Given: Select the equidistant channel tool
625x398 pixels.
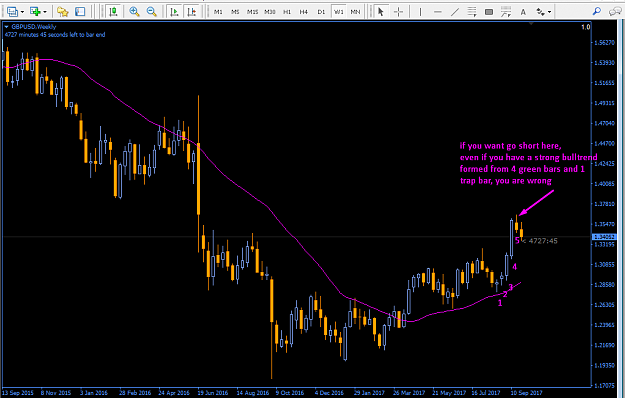Looking at the screenshot, I should point(472,12).
